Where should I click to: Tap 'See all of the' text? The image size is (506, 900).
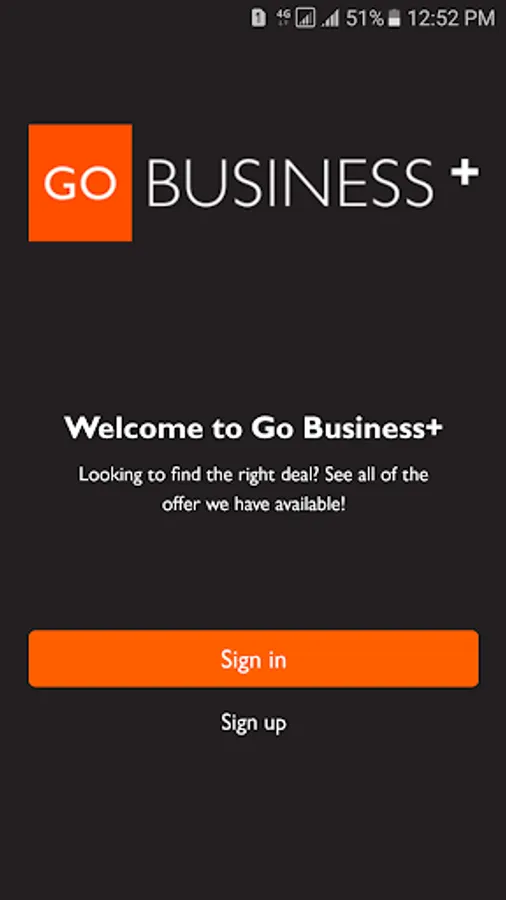coord(377,475)
